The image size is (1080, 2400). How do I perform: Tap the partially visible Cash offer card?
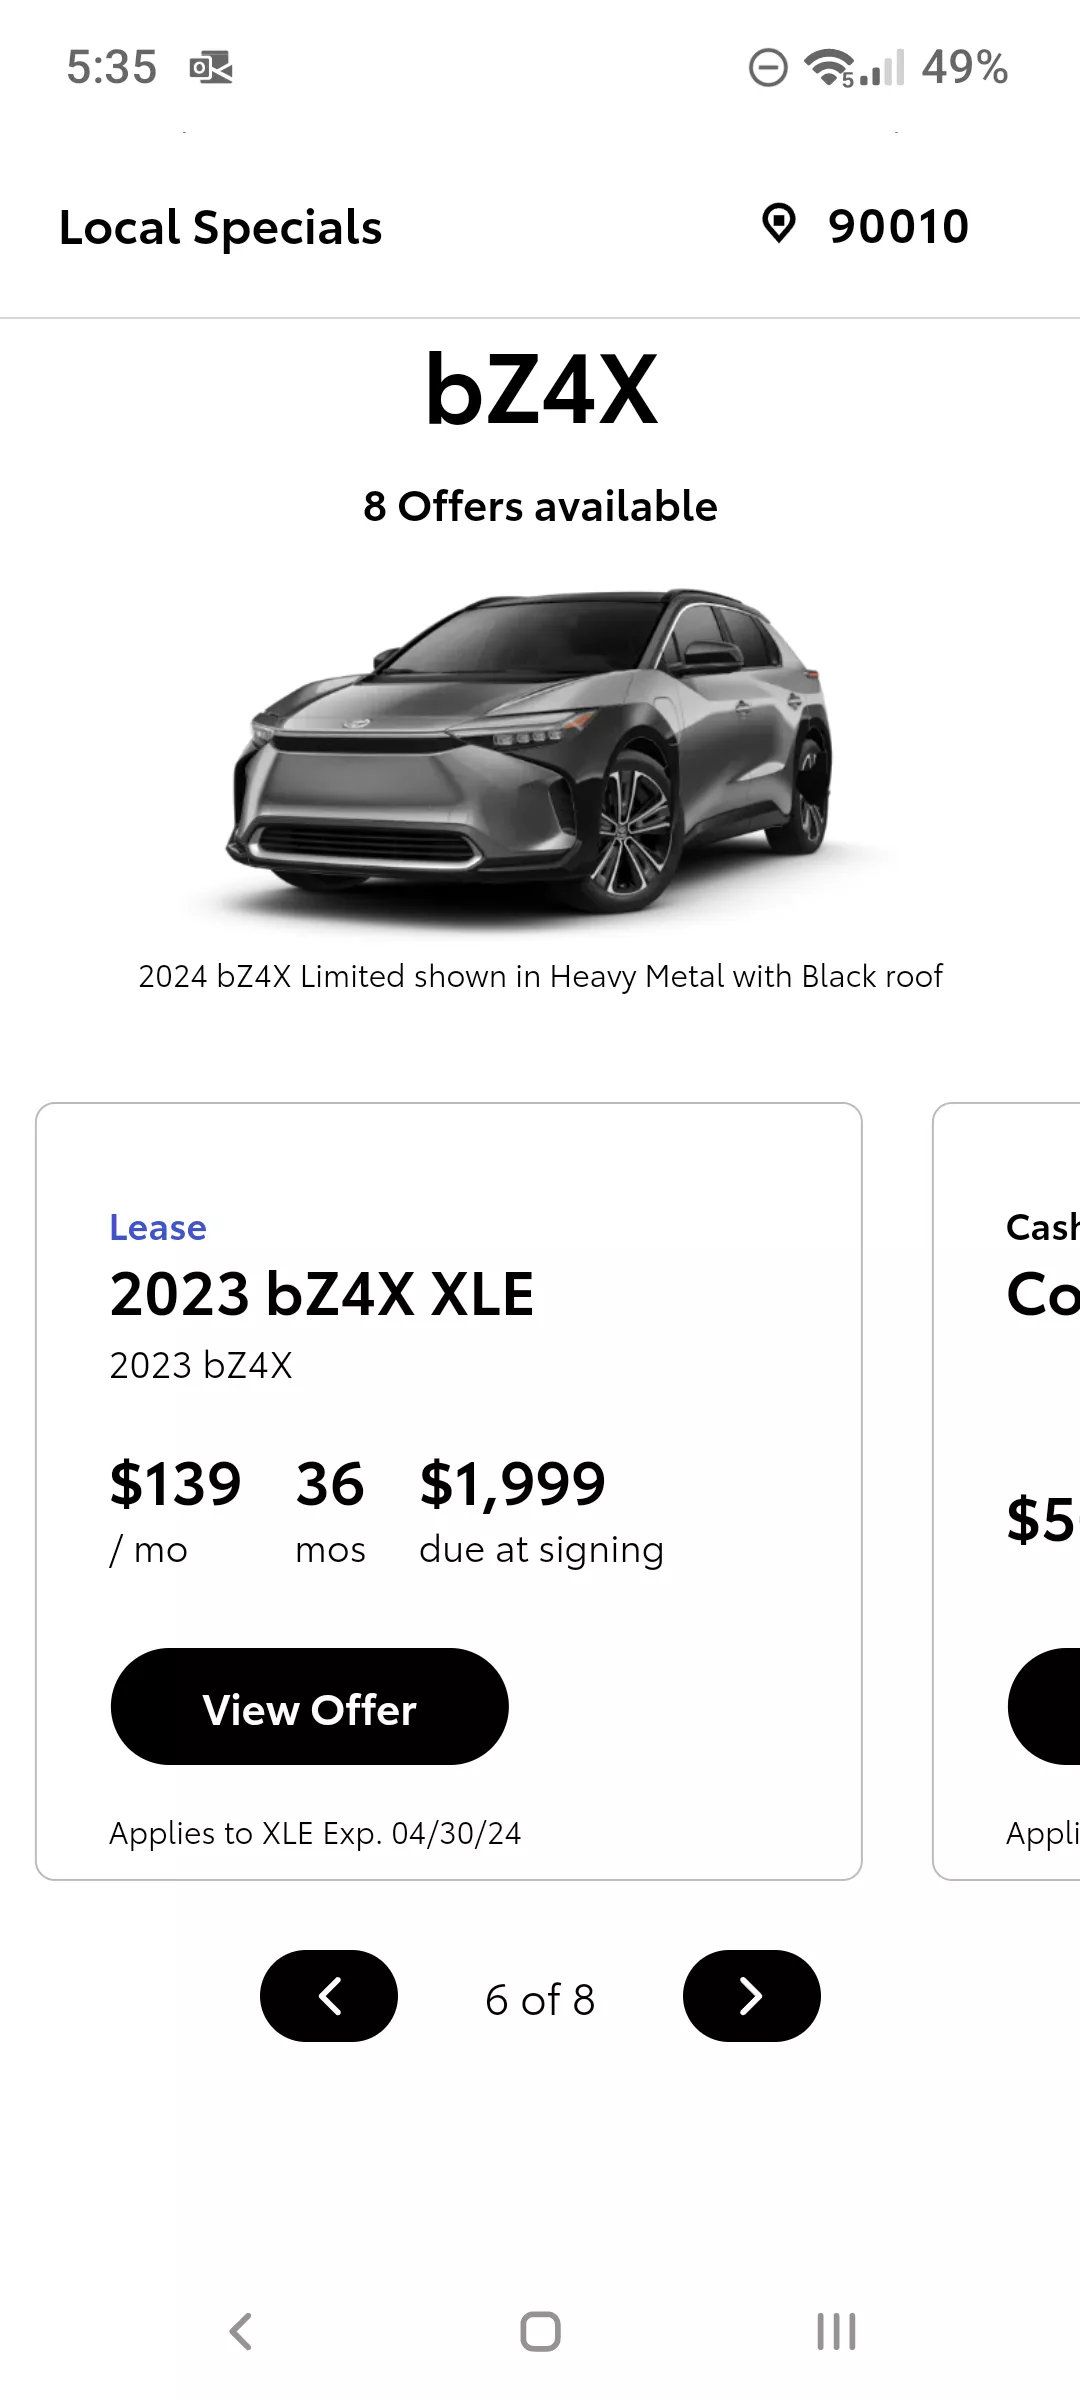pyautogui.click(x=1006, y=1491)
